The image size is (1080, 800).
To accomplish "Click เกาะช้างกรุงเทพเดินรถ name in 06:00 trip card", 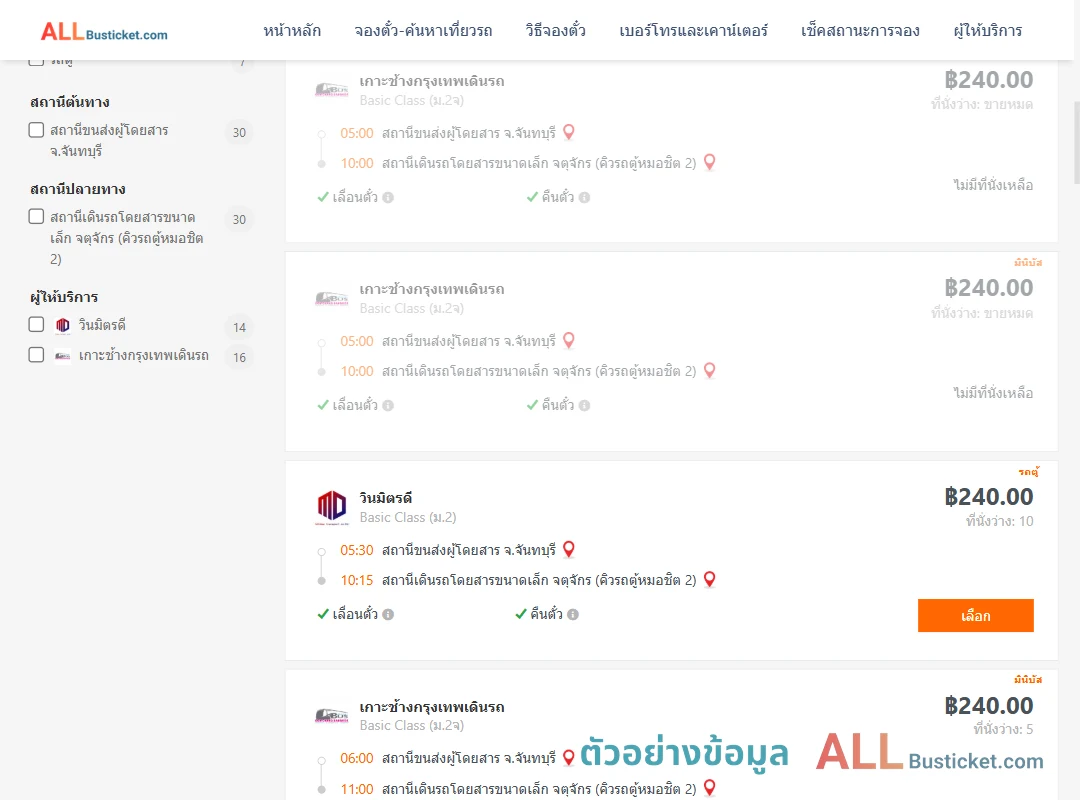I will [x=432, y=707].
